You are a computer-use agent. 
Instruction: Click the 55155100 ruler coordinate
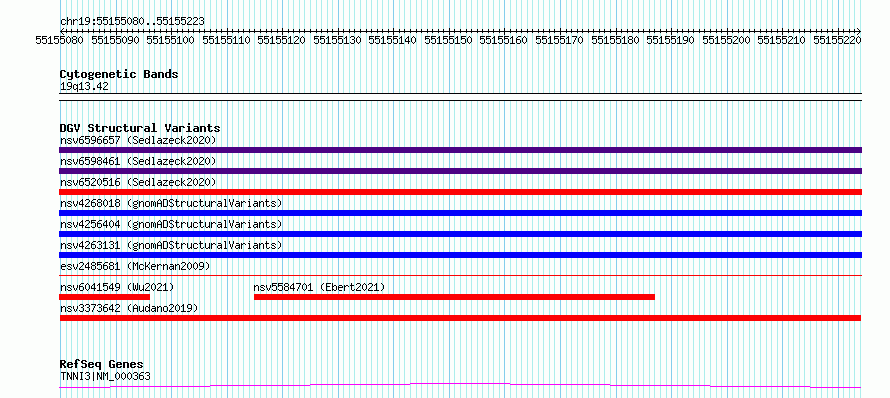pos(171,40)
